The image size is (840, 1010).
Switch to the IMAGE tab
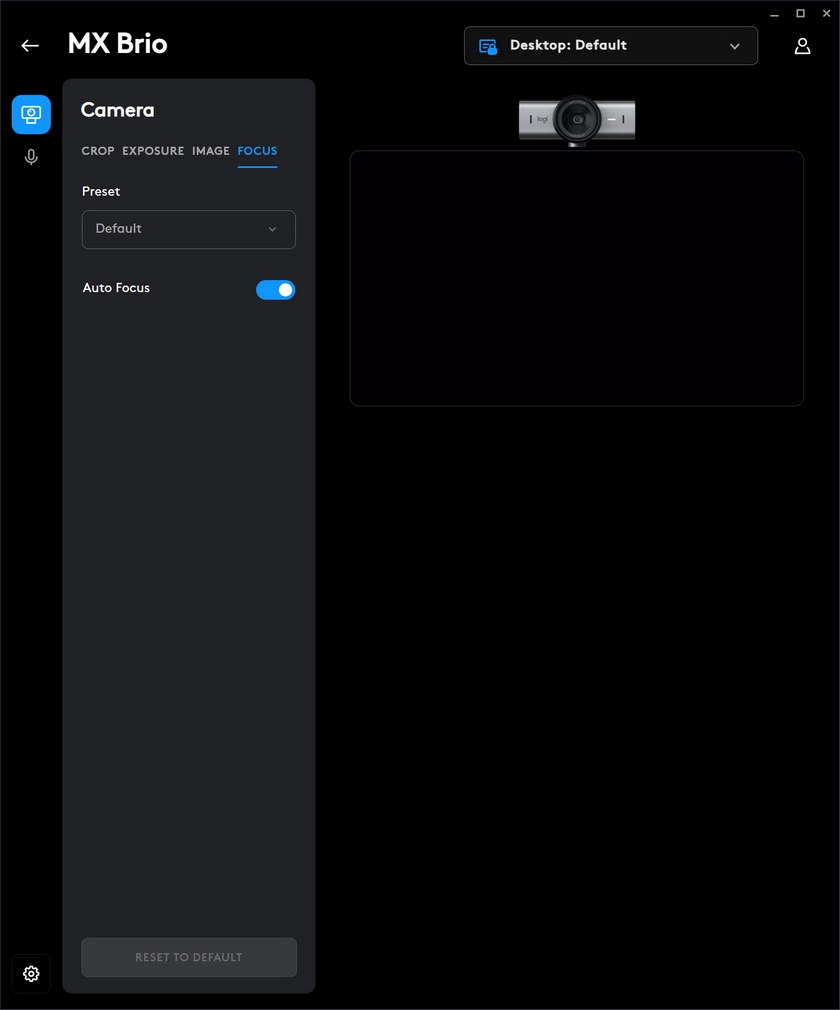tap(211, 151)
